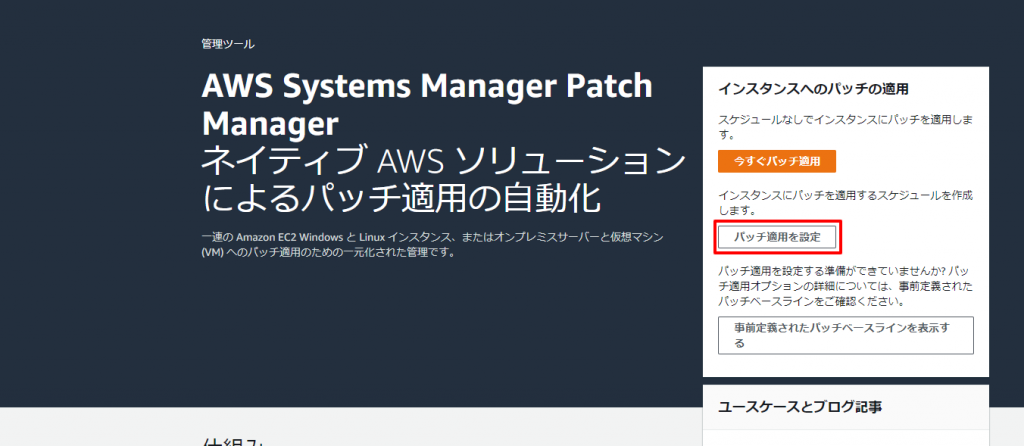The height and width of the screenshot is (446, 1024).
Task: Click the ユースケースとブログ記事 section header
Action: [x=800, y=407]
